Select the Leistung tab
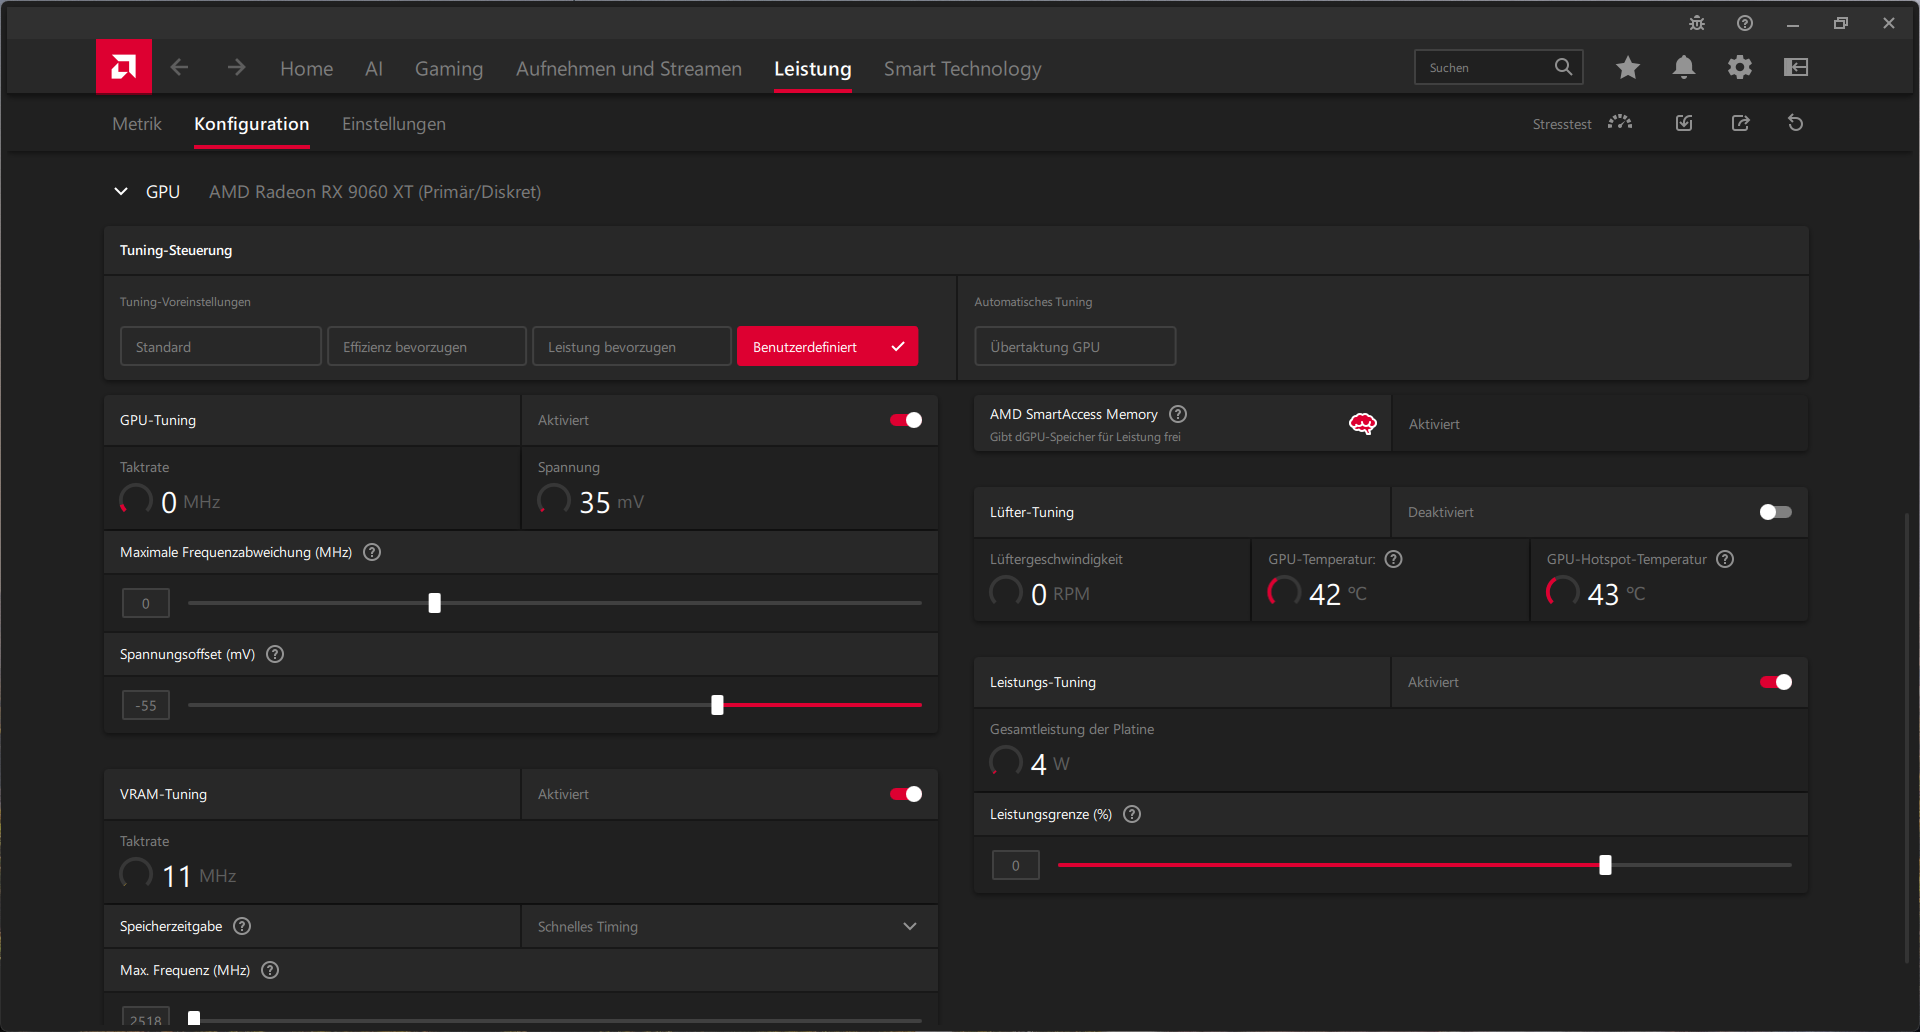This screenshot has width=1920, height=1032. (x=813, y=68)
